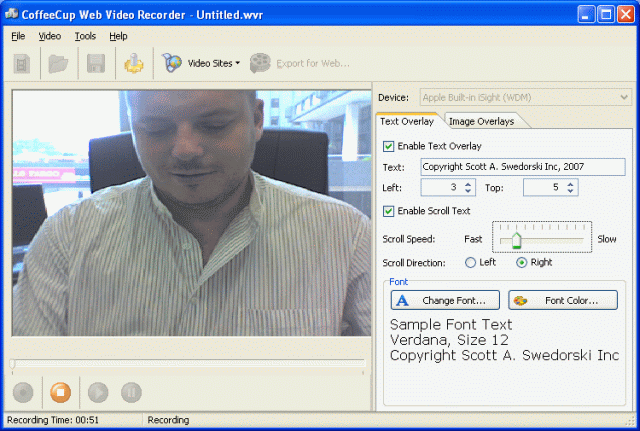Image resolution: width=640 pixels, height=431 pixels.
Task: Click the orange Stop recording button
Action: pyautogui.click(x=59, y=392)
